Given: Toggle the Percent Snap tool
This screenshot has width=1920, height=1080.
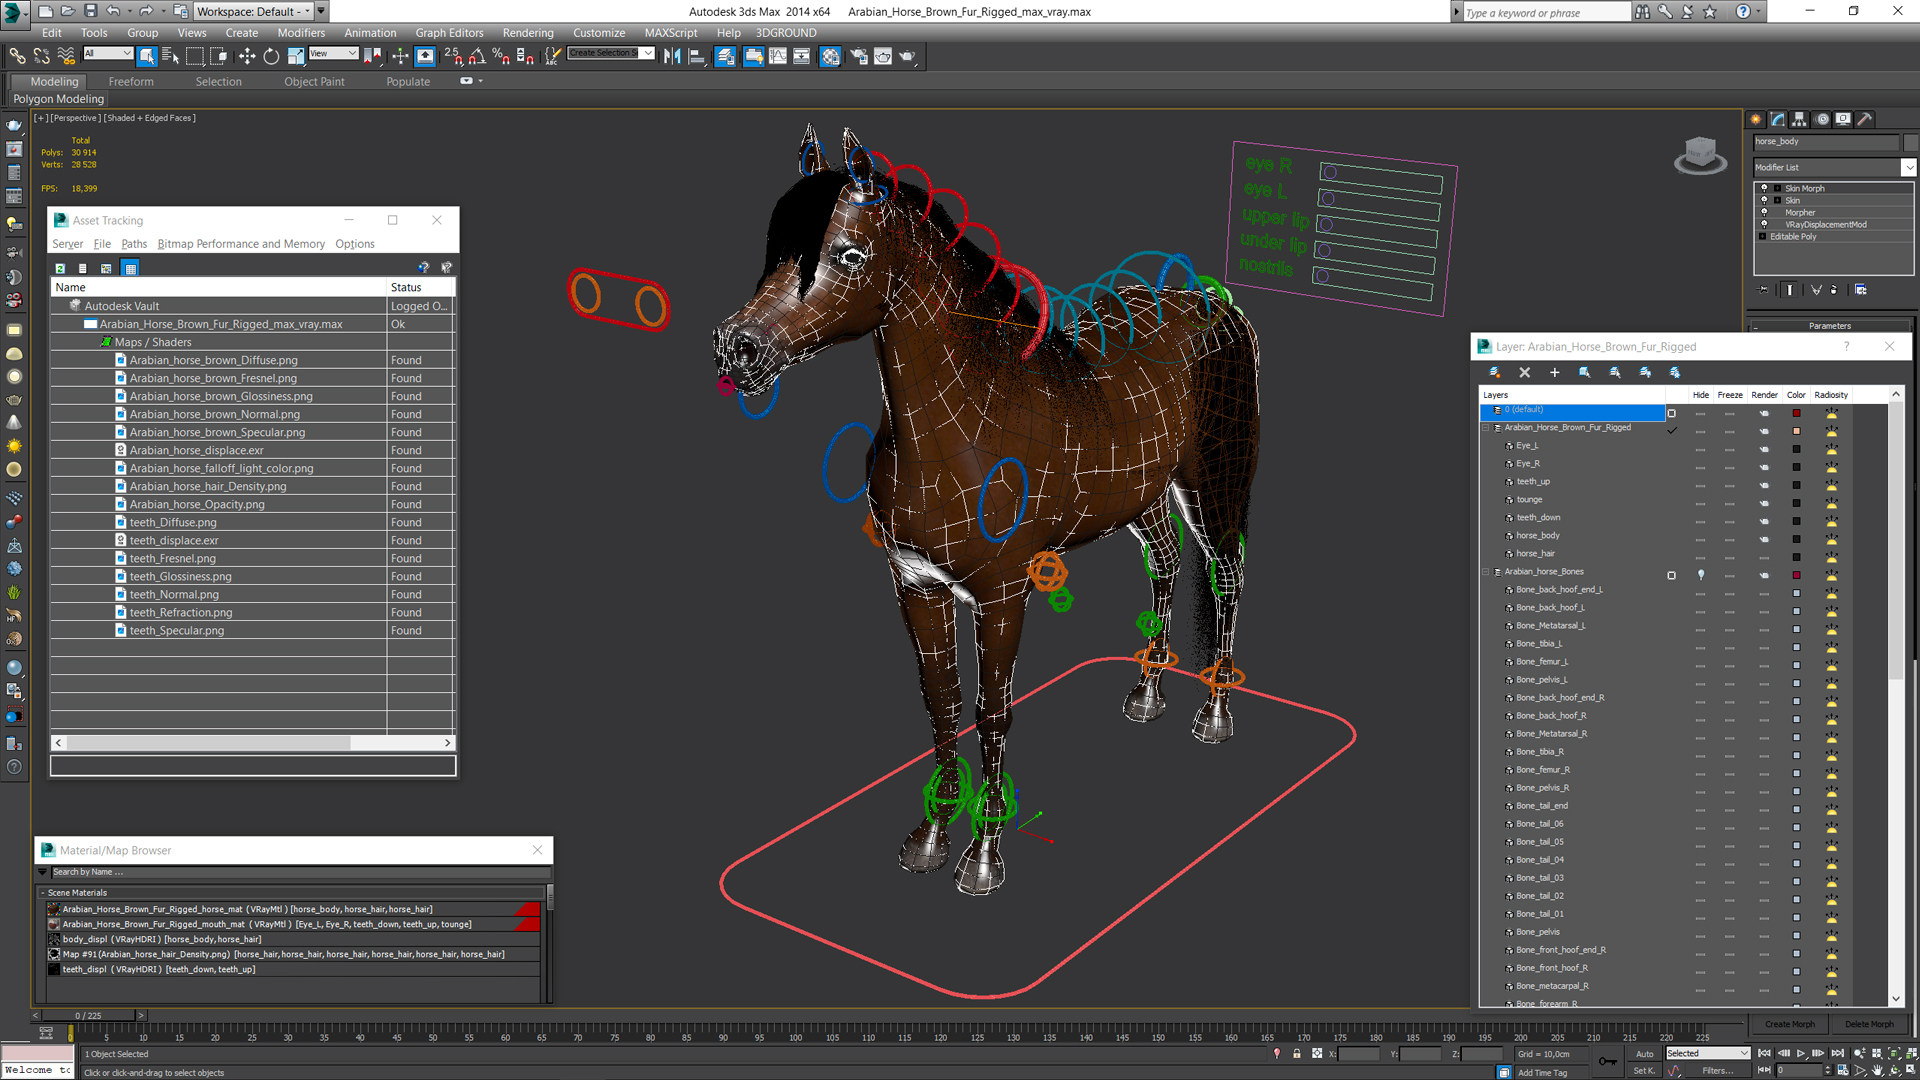Looking at the screenshot, I should tap(501, 56).
